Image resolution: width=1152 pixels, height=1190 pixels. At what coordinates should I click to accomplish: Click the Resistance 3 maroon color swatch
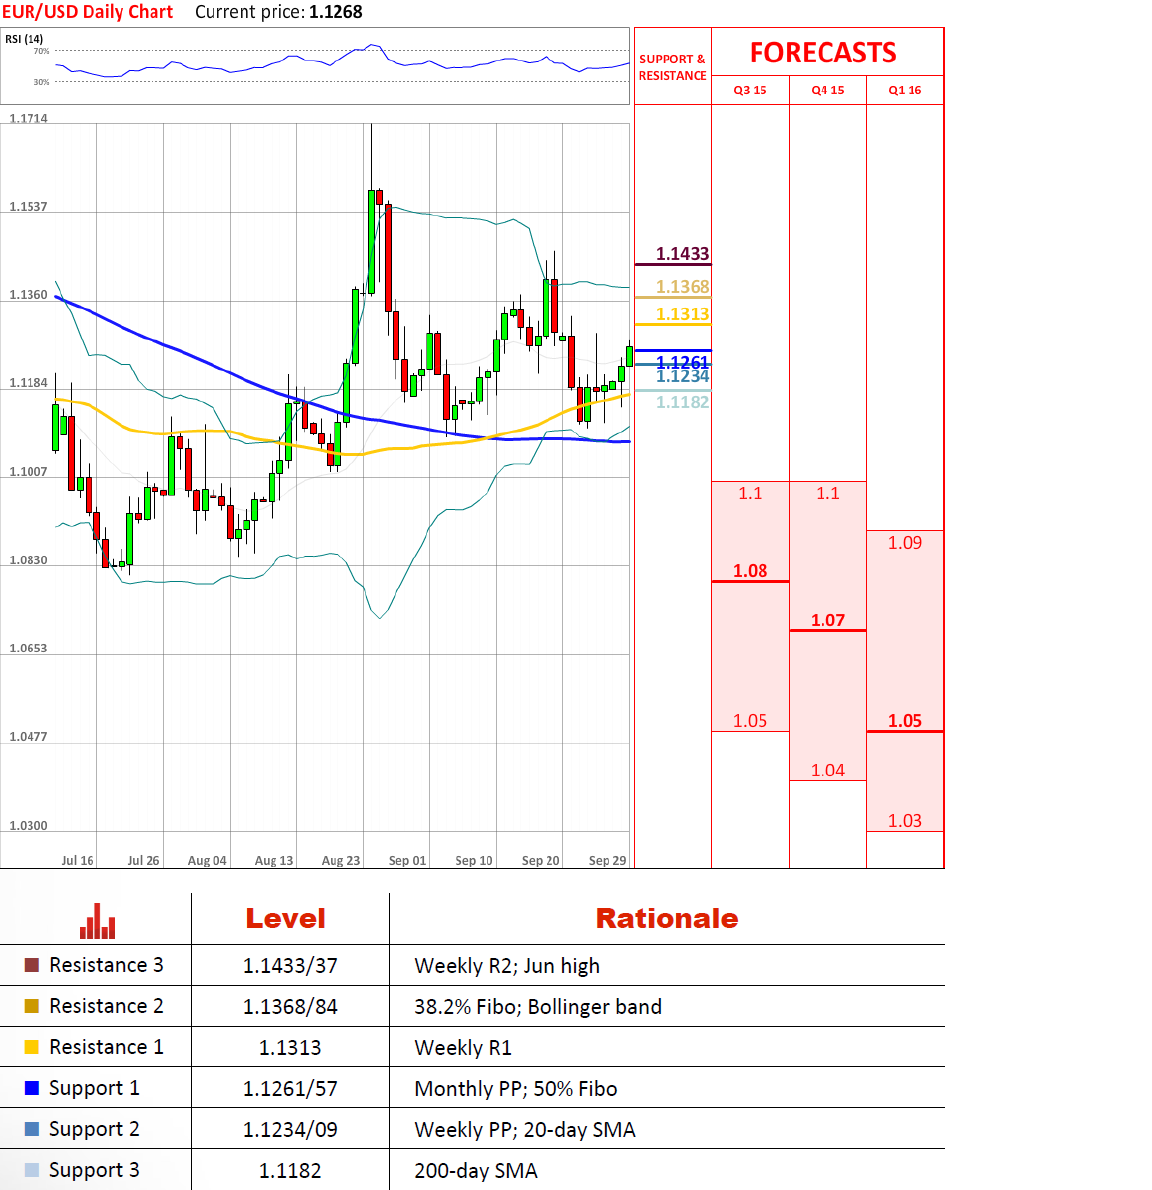(32, 965)
